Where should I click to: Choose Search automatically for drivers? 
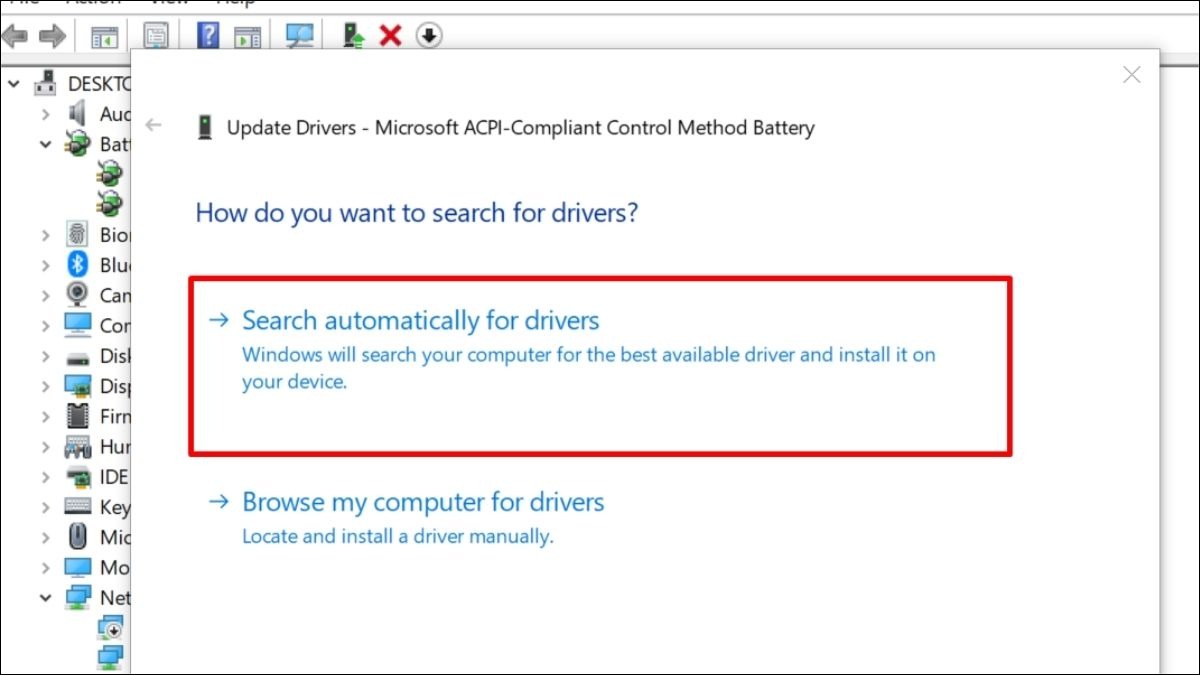[600, 366]
